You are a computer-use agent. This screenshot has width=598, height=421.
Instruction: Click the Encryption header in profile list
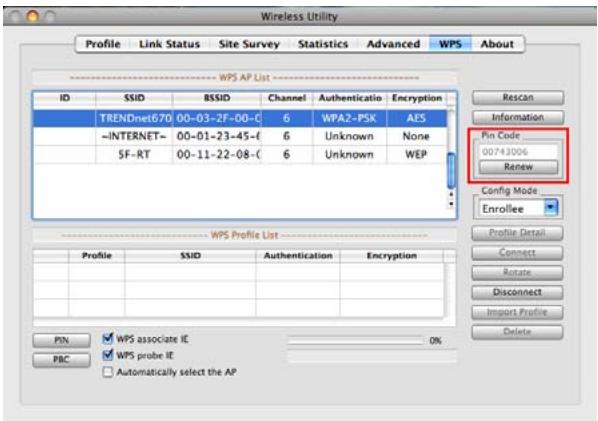(392, 256)
